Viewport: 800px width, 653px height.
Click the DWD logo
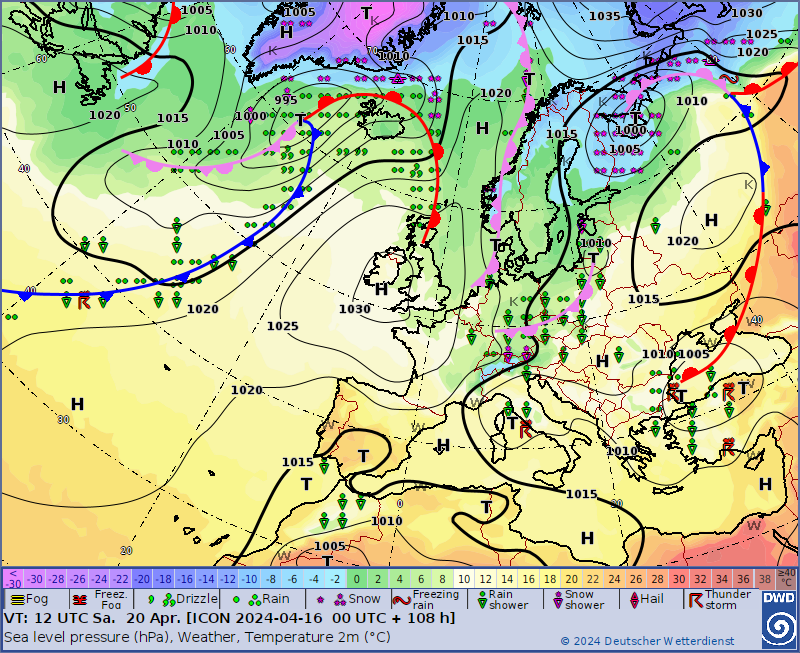pyautogui.click(x=778, y=619)
